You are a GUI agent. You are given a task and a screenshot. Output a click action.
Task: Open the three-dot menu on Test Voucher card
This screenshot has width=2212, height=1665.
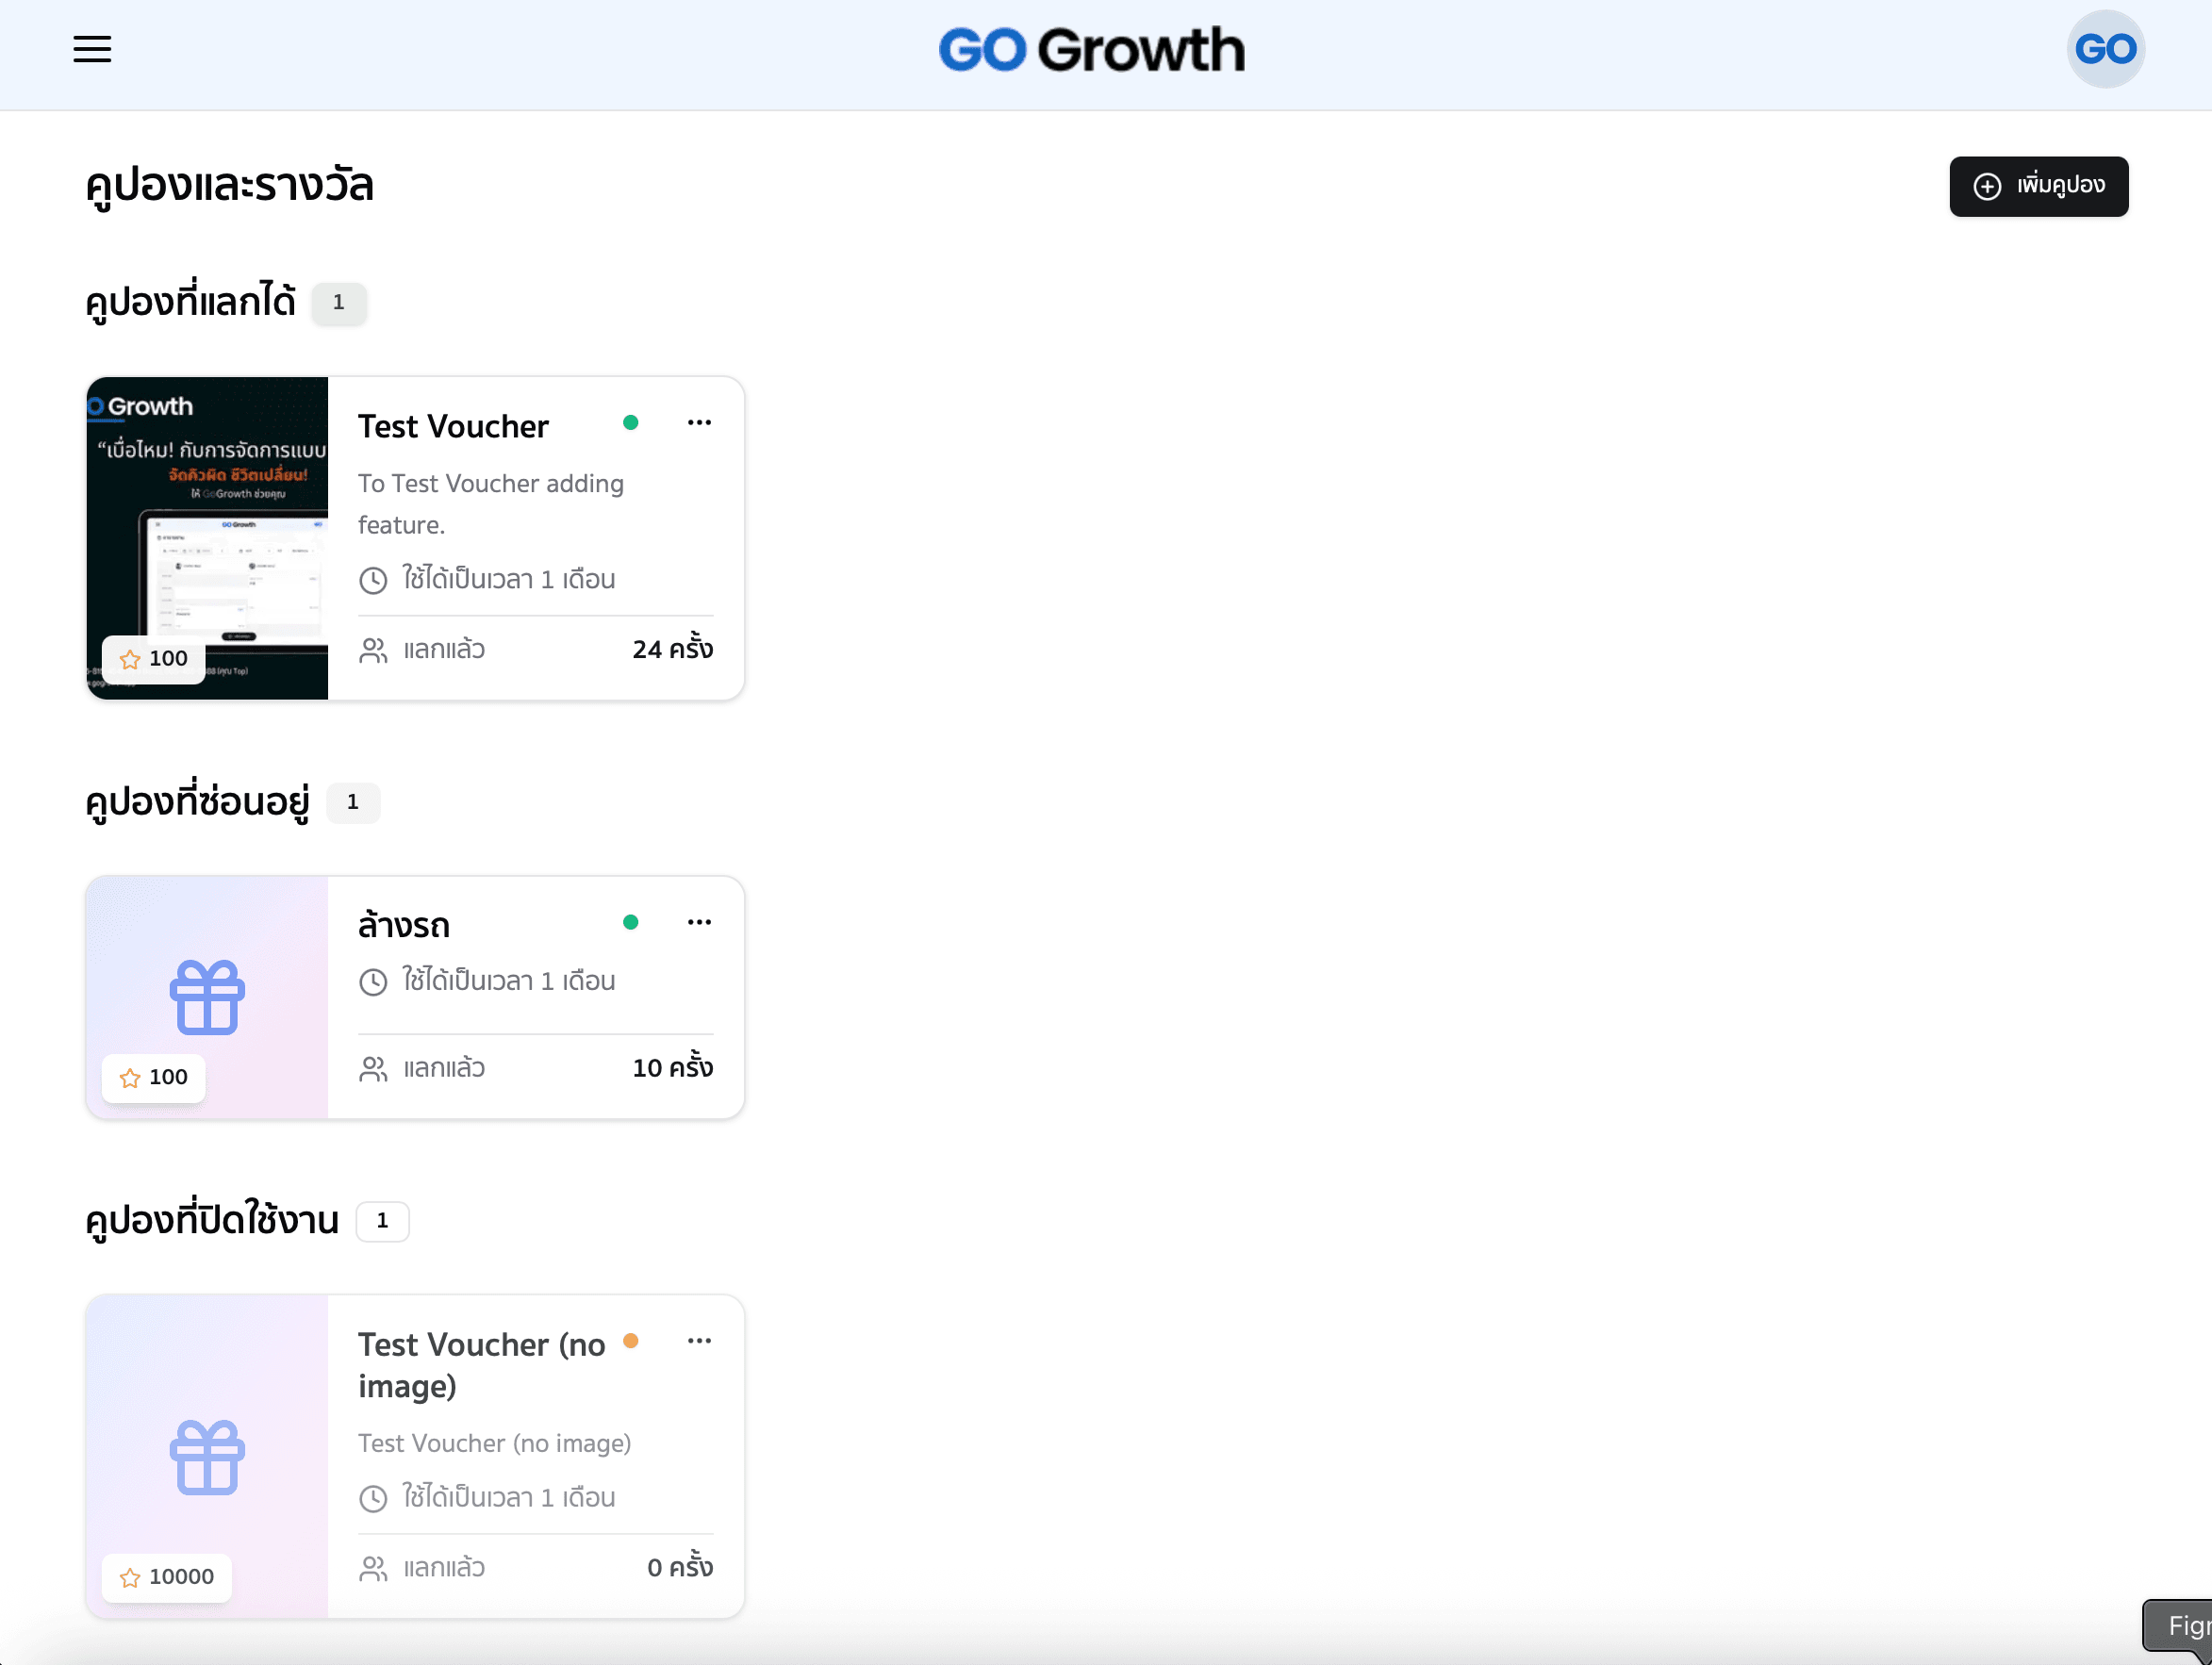point(699,423)
